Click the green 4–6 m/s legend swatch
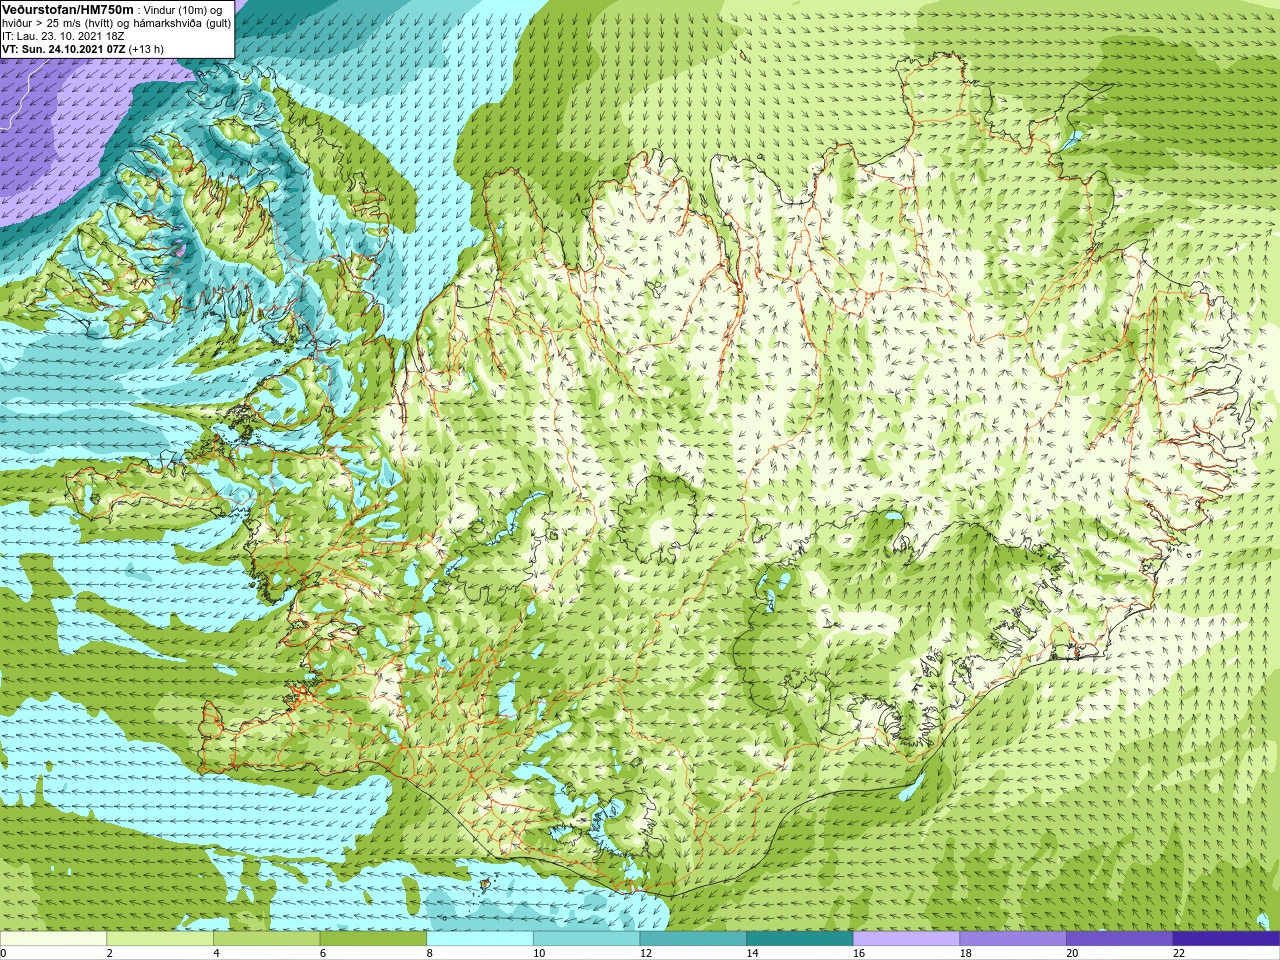This screenshot has width=1280, height=960. (266, 938)
